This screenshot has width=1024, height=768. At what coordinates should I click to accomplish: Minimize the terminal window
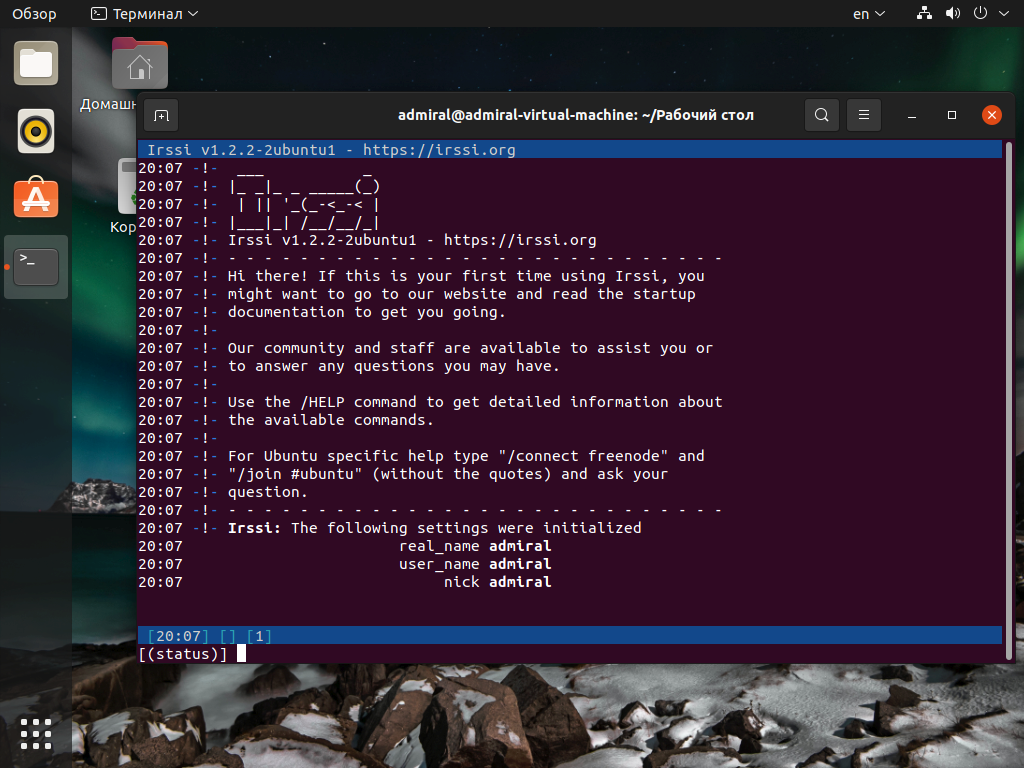tap(912, 116)
